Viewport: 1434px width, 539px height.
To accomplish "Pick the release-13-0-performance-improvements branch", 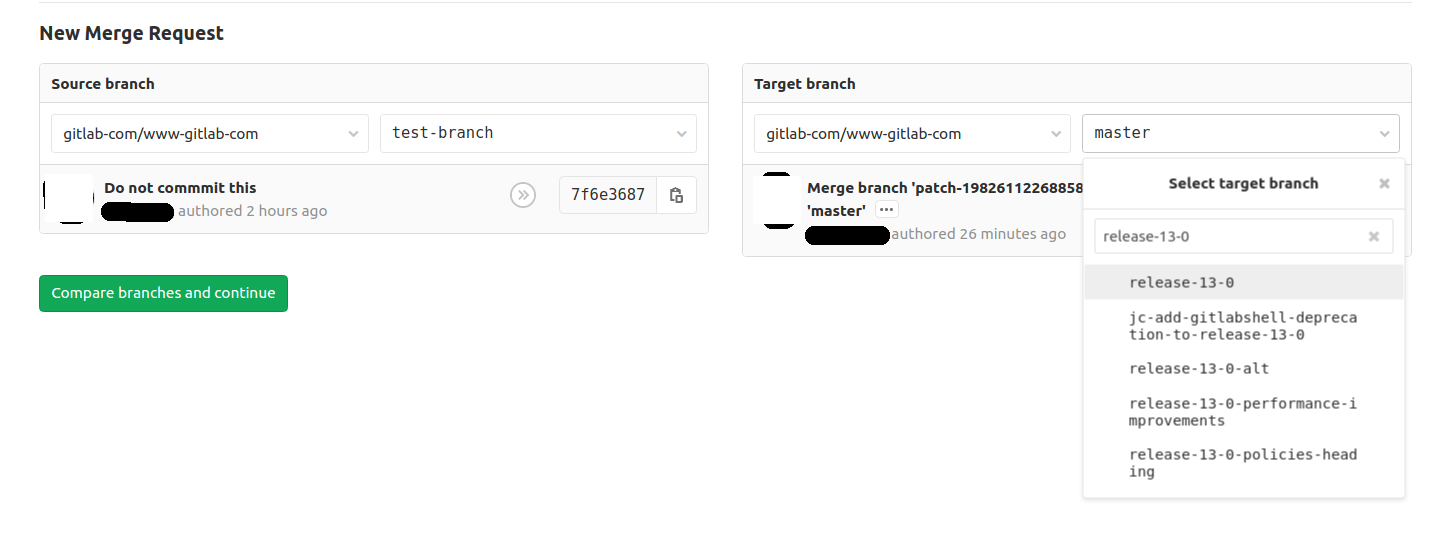I will coord(1243,412).
